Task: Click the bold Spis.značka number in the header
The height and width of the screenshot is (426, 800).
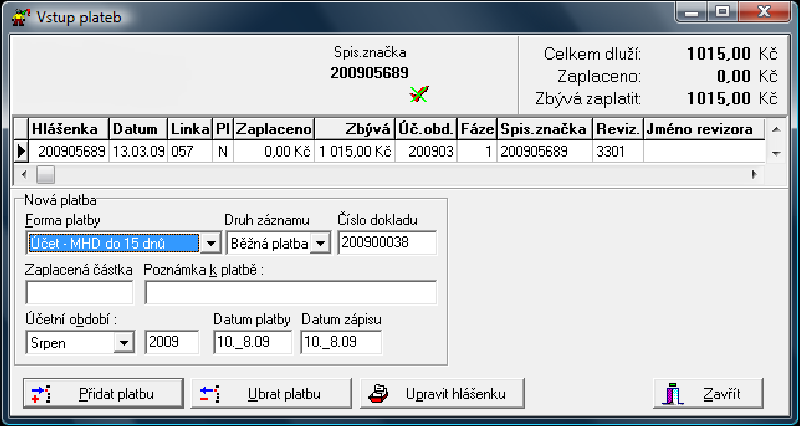Action: 369,73
